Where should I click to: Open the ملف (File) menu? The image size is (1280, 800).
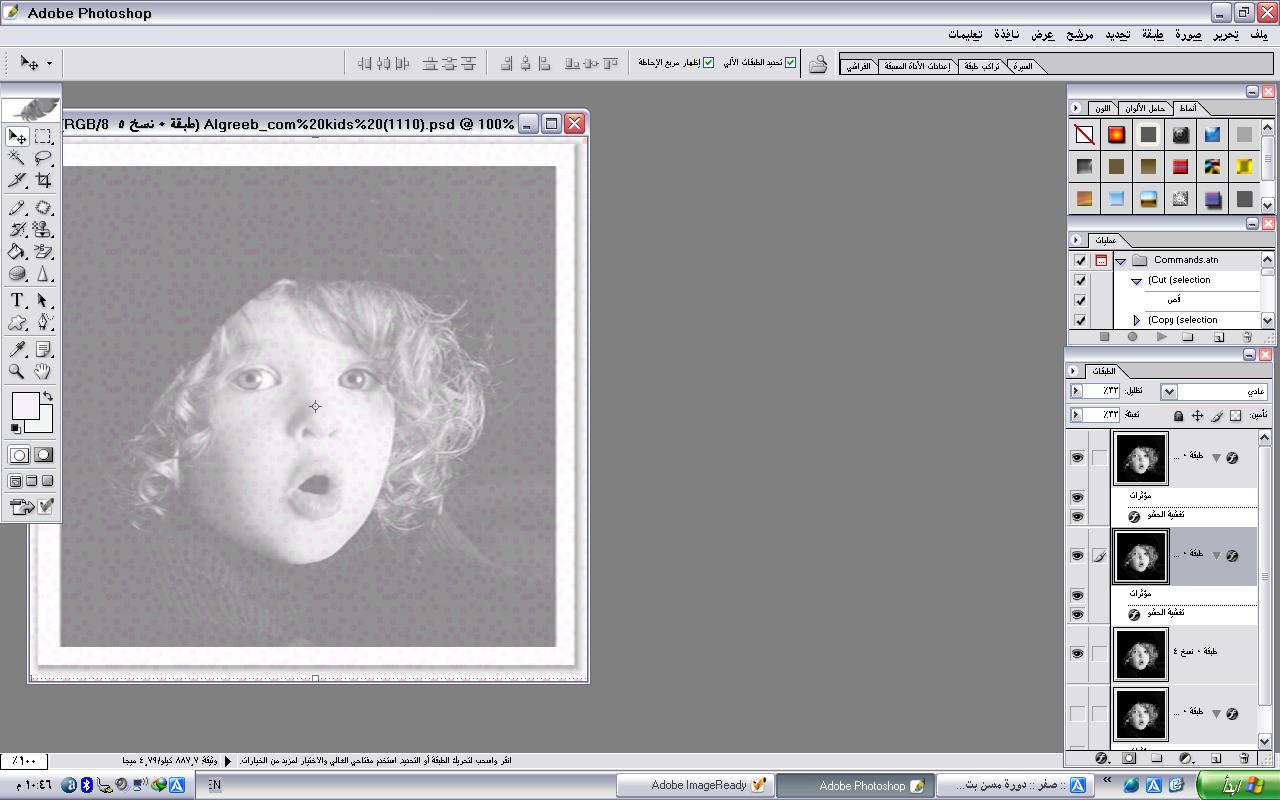(x=1258, y=35)
